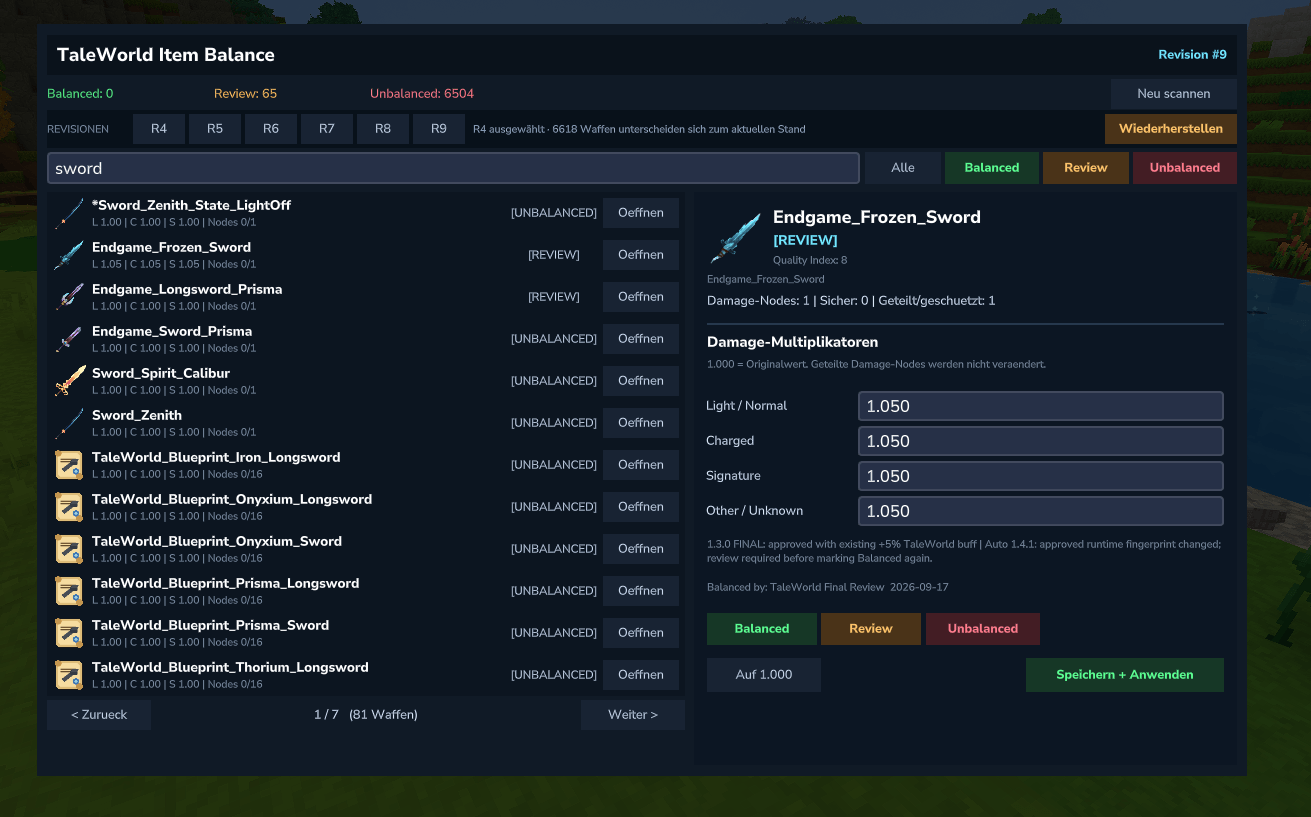The height and width of the screenshot is (817, 1311).
Task: Open TaleWorld_Blueprint_Iron_Longsword with Oeffnen
Action: click(641, 465)
